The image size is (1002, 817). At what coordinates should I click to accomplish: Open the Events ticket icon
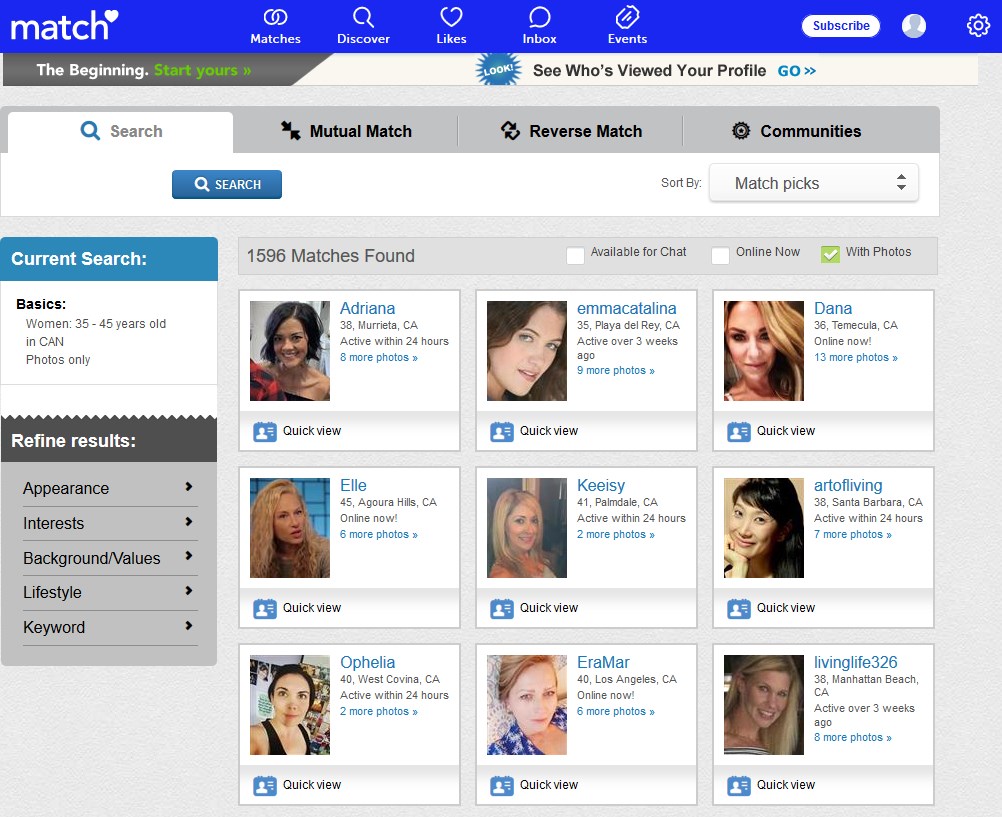coord(627,17)
